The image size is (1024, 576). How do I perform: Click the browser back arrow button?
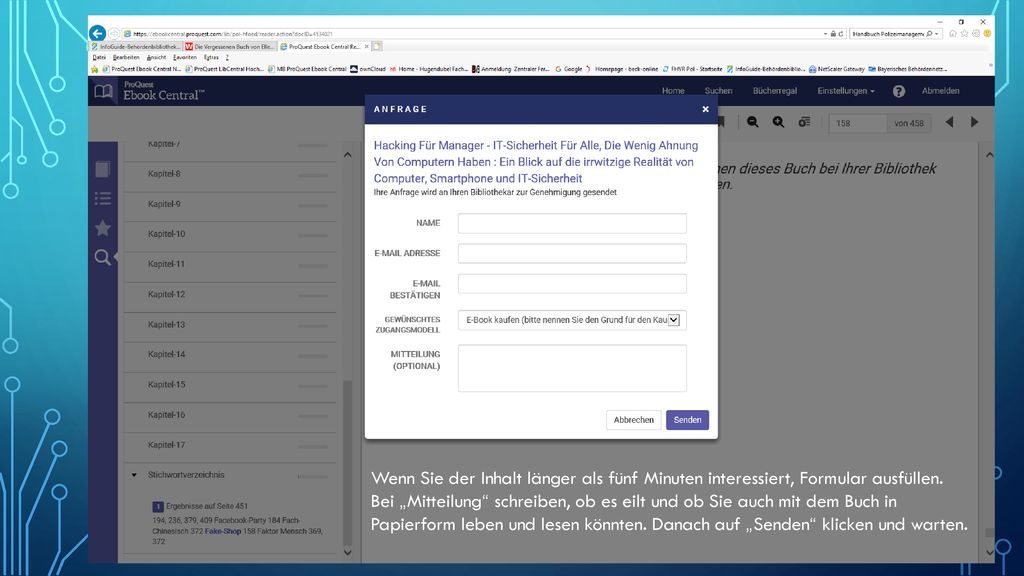tap(97, 33)
